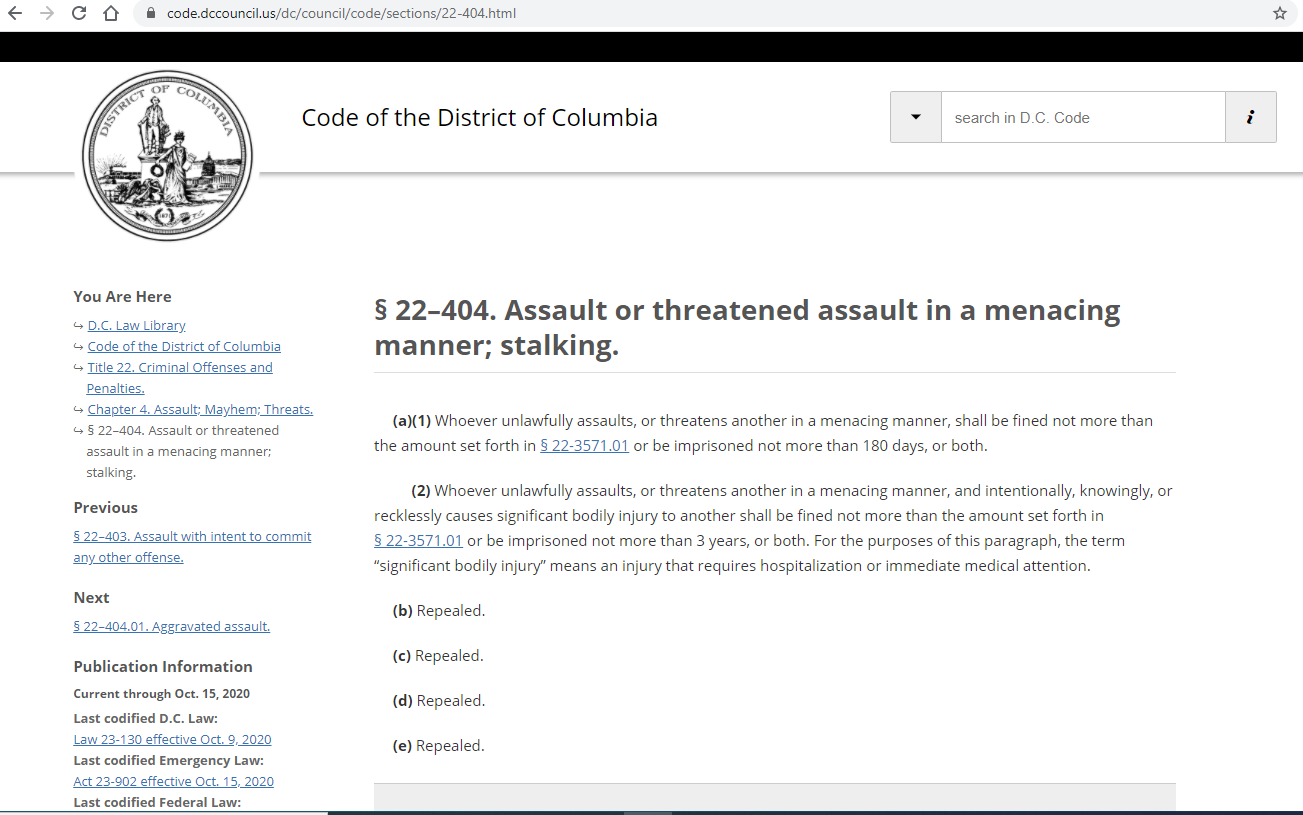Click the browser address bar URL
1303x815 pixels.
tap(341, 14)
